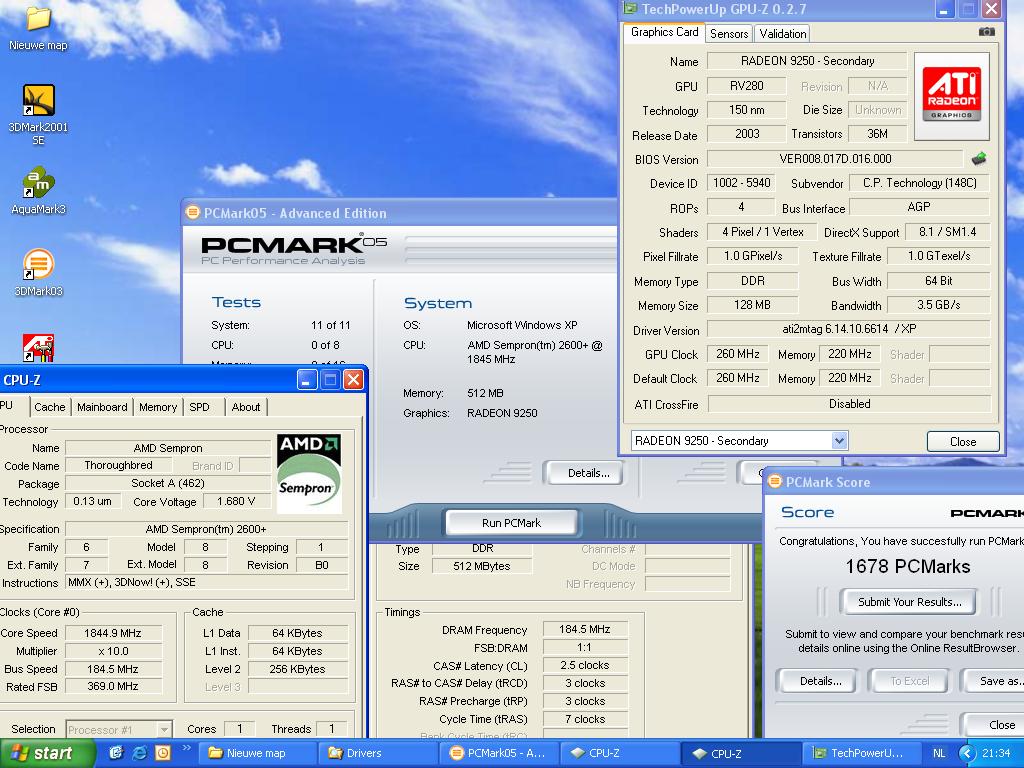Click the tray arrow to show hidden icons

(x=967, y=753)
